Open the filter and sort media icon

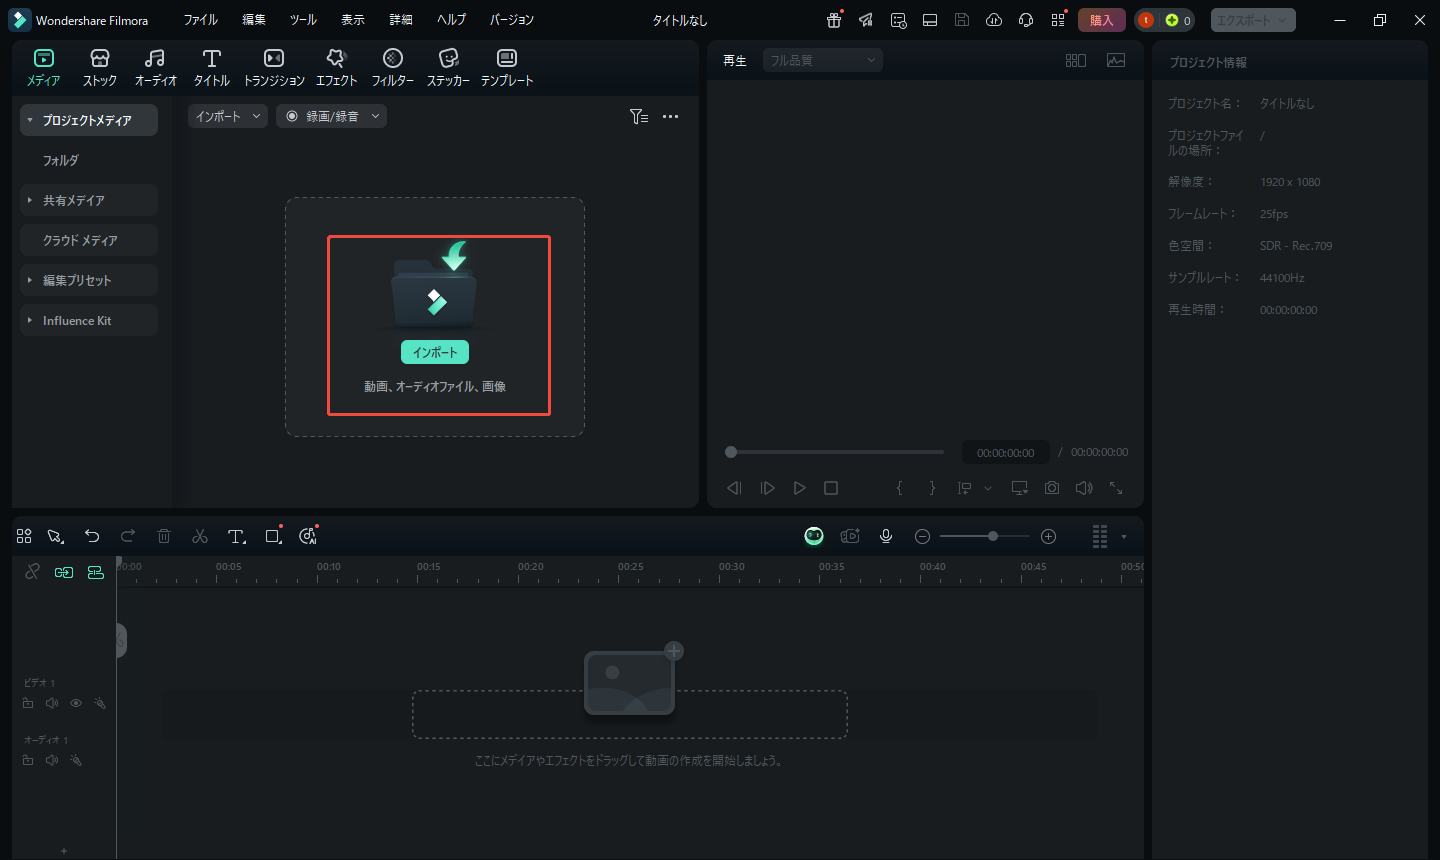[x=639, y=117]
